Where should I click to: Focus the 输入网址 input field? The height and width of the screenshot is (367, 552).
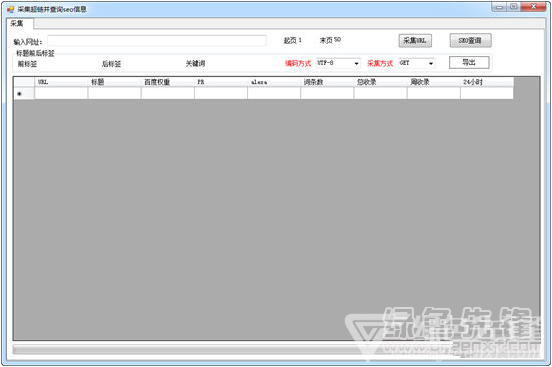pos(157,41)
